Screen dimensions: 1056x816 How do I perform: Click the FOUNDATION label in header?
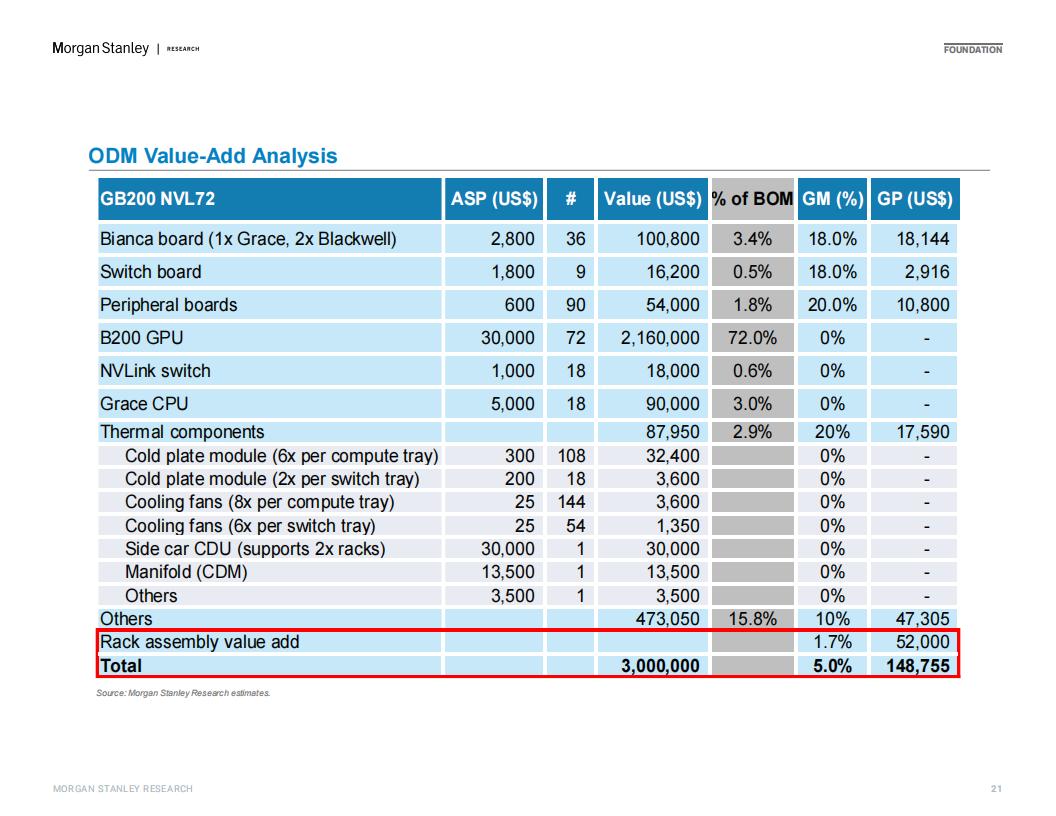point(972,49)
